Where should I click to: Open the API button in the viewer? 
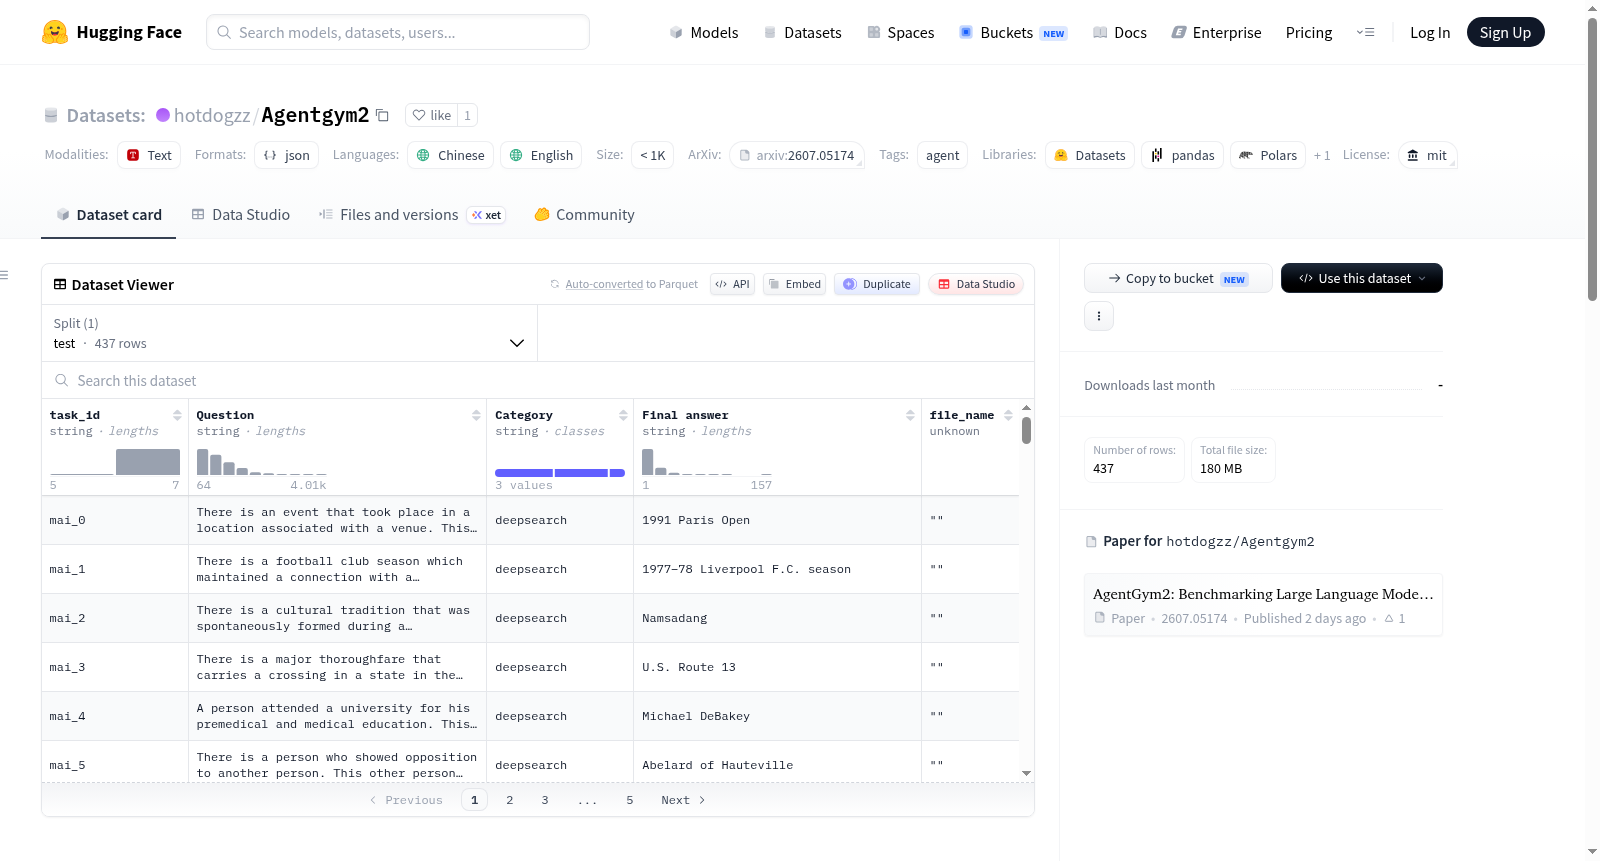pos(732,284)
